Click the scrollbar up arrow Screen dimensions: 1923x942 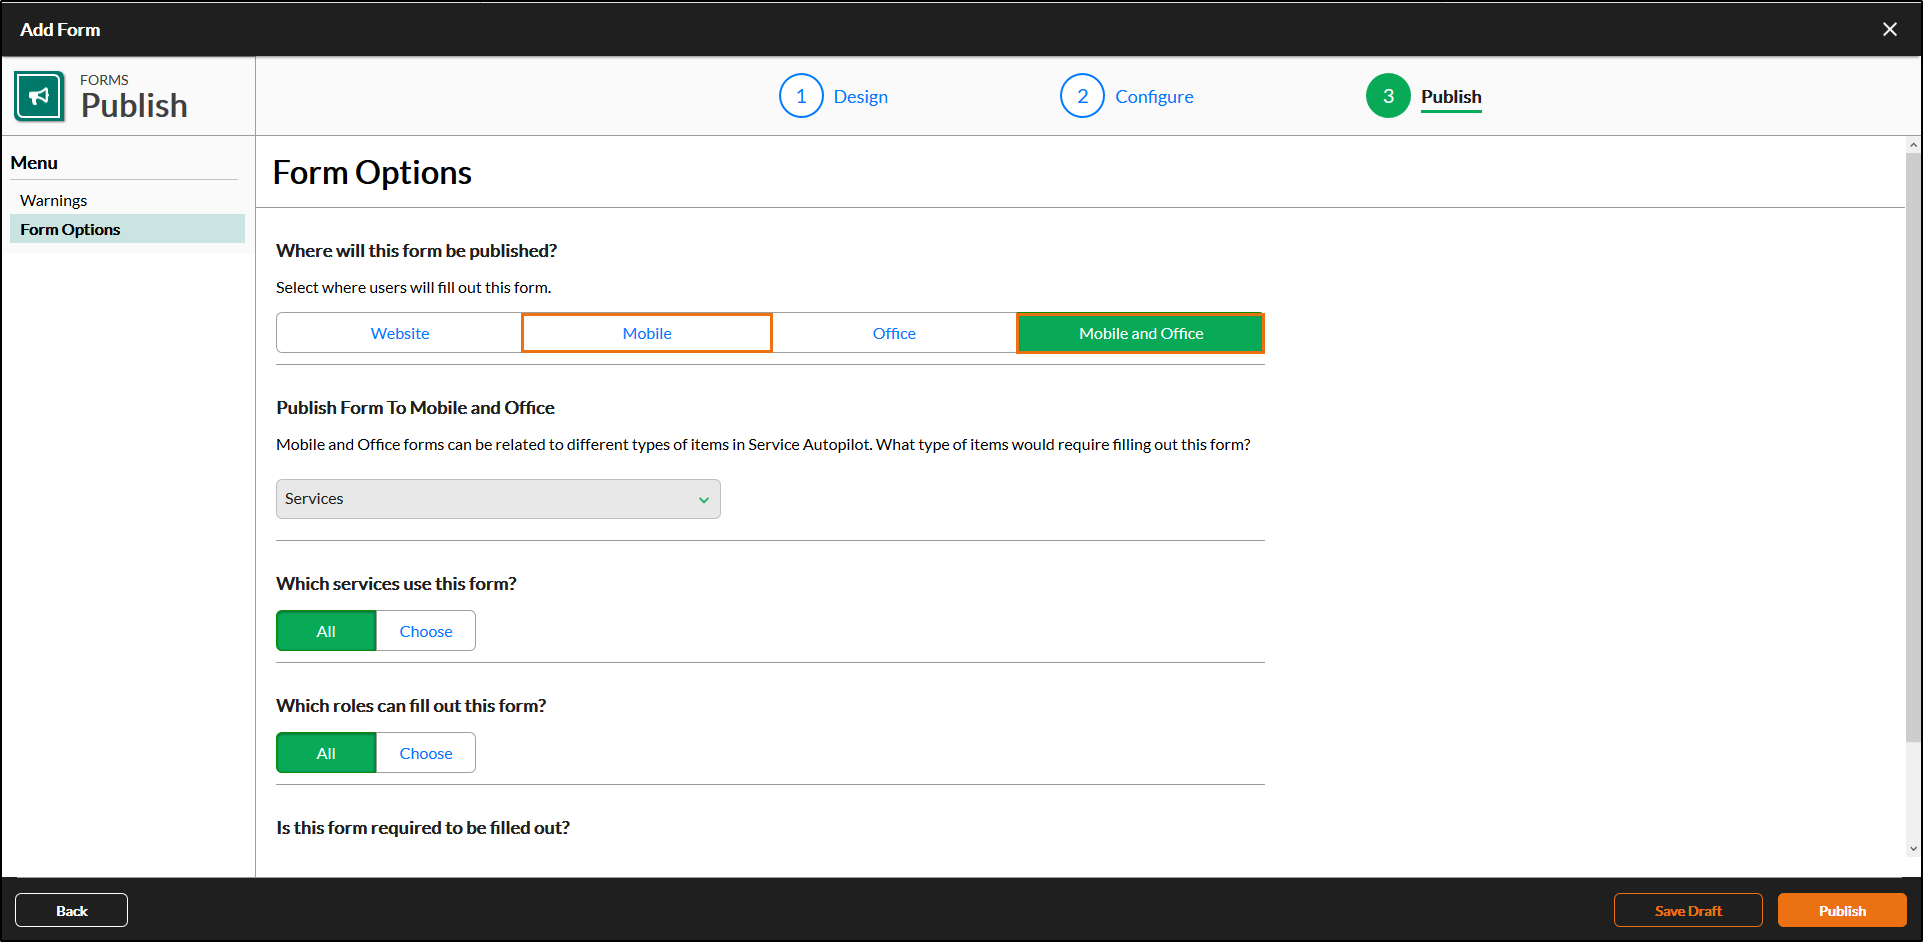pos(1913,145)
